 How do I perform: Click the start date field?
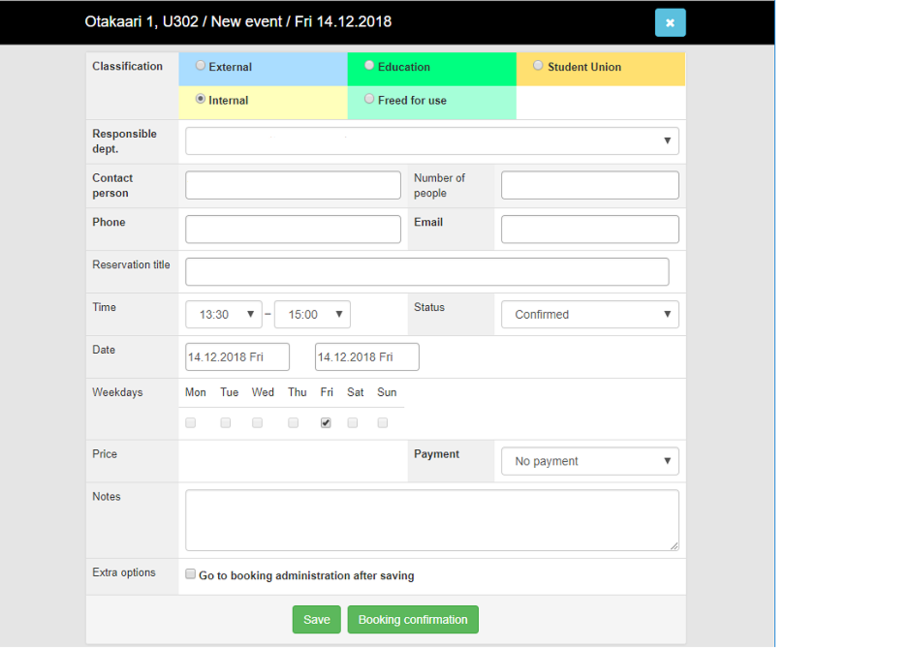pyautogui.click(x=237, y=357)
